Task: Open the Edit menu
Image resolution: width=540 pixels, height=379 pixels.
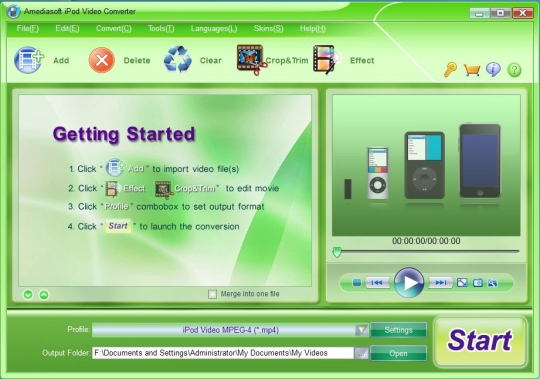Action: coord(67,29)
